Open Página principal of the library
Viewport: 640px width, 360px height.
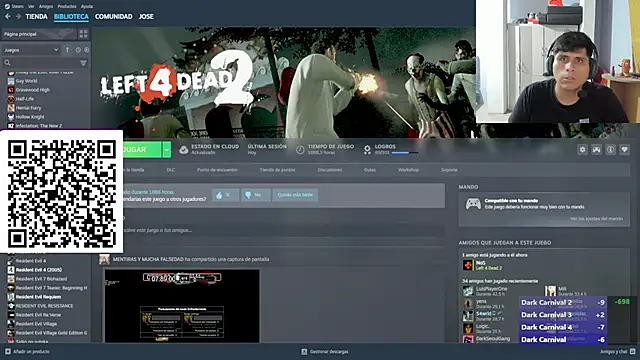(x=39, y=34)
